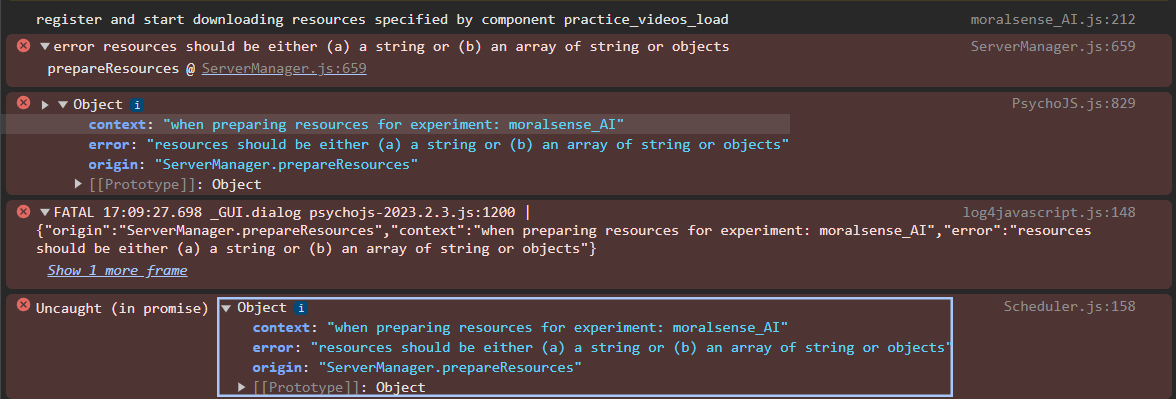Open the moralsense_AI.js:212 source link
Viewport: 1176px width, 399px height.
(1052, 20)
